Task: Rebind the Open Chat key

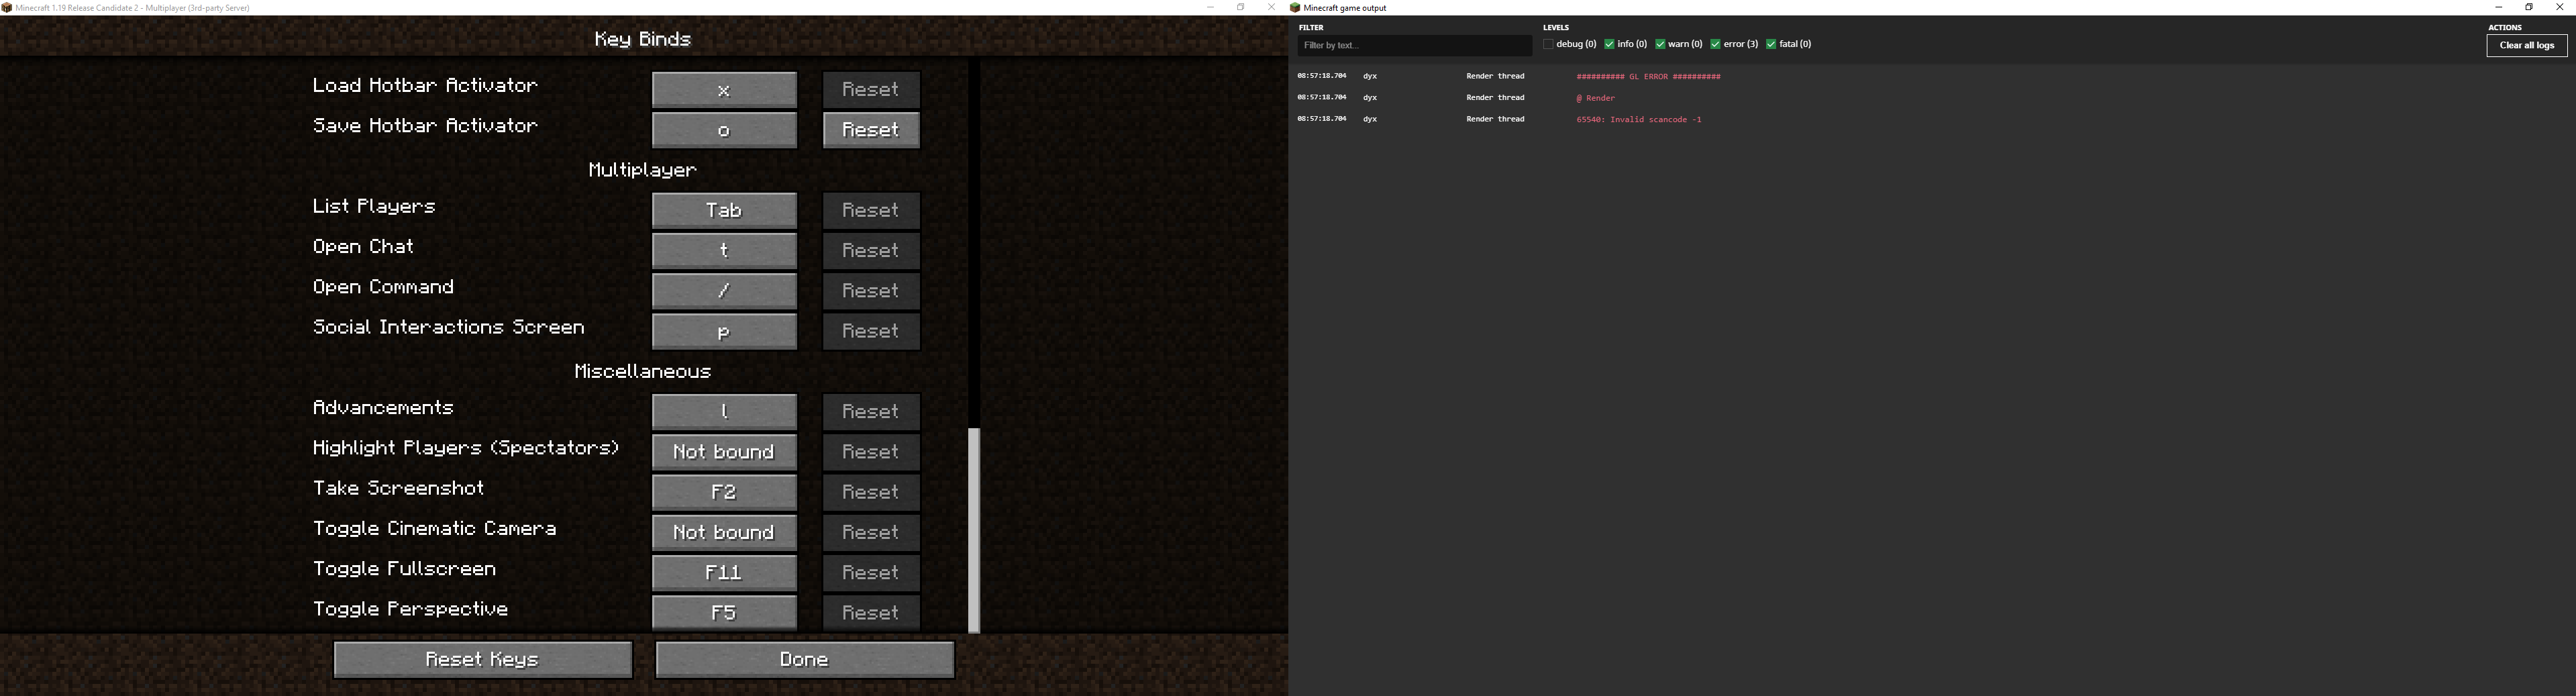Action: [x=724, y=251]
